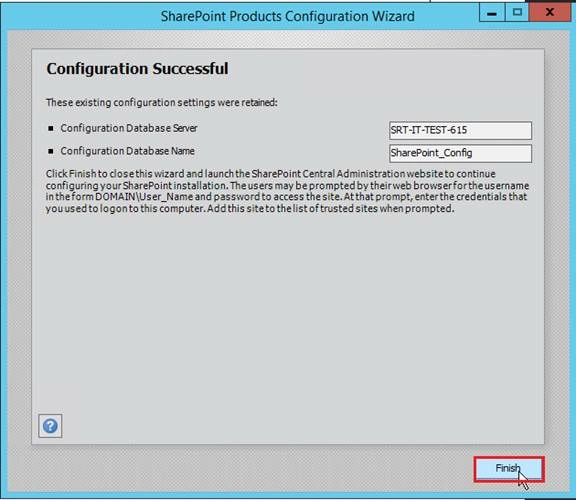The image size is (576, 500).
Task: Select the Configuration Database Server field
Action: (460, 130)
